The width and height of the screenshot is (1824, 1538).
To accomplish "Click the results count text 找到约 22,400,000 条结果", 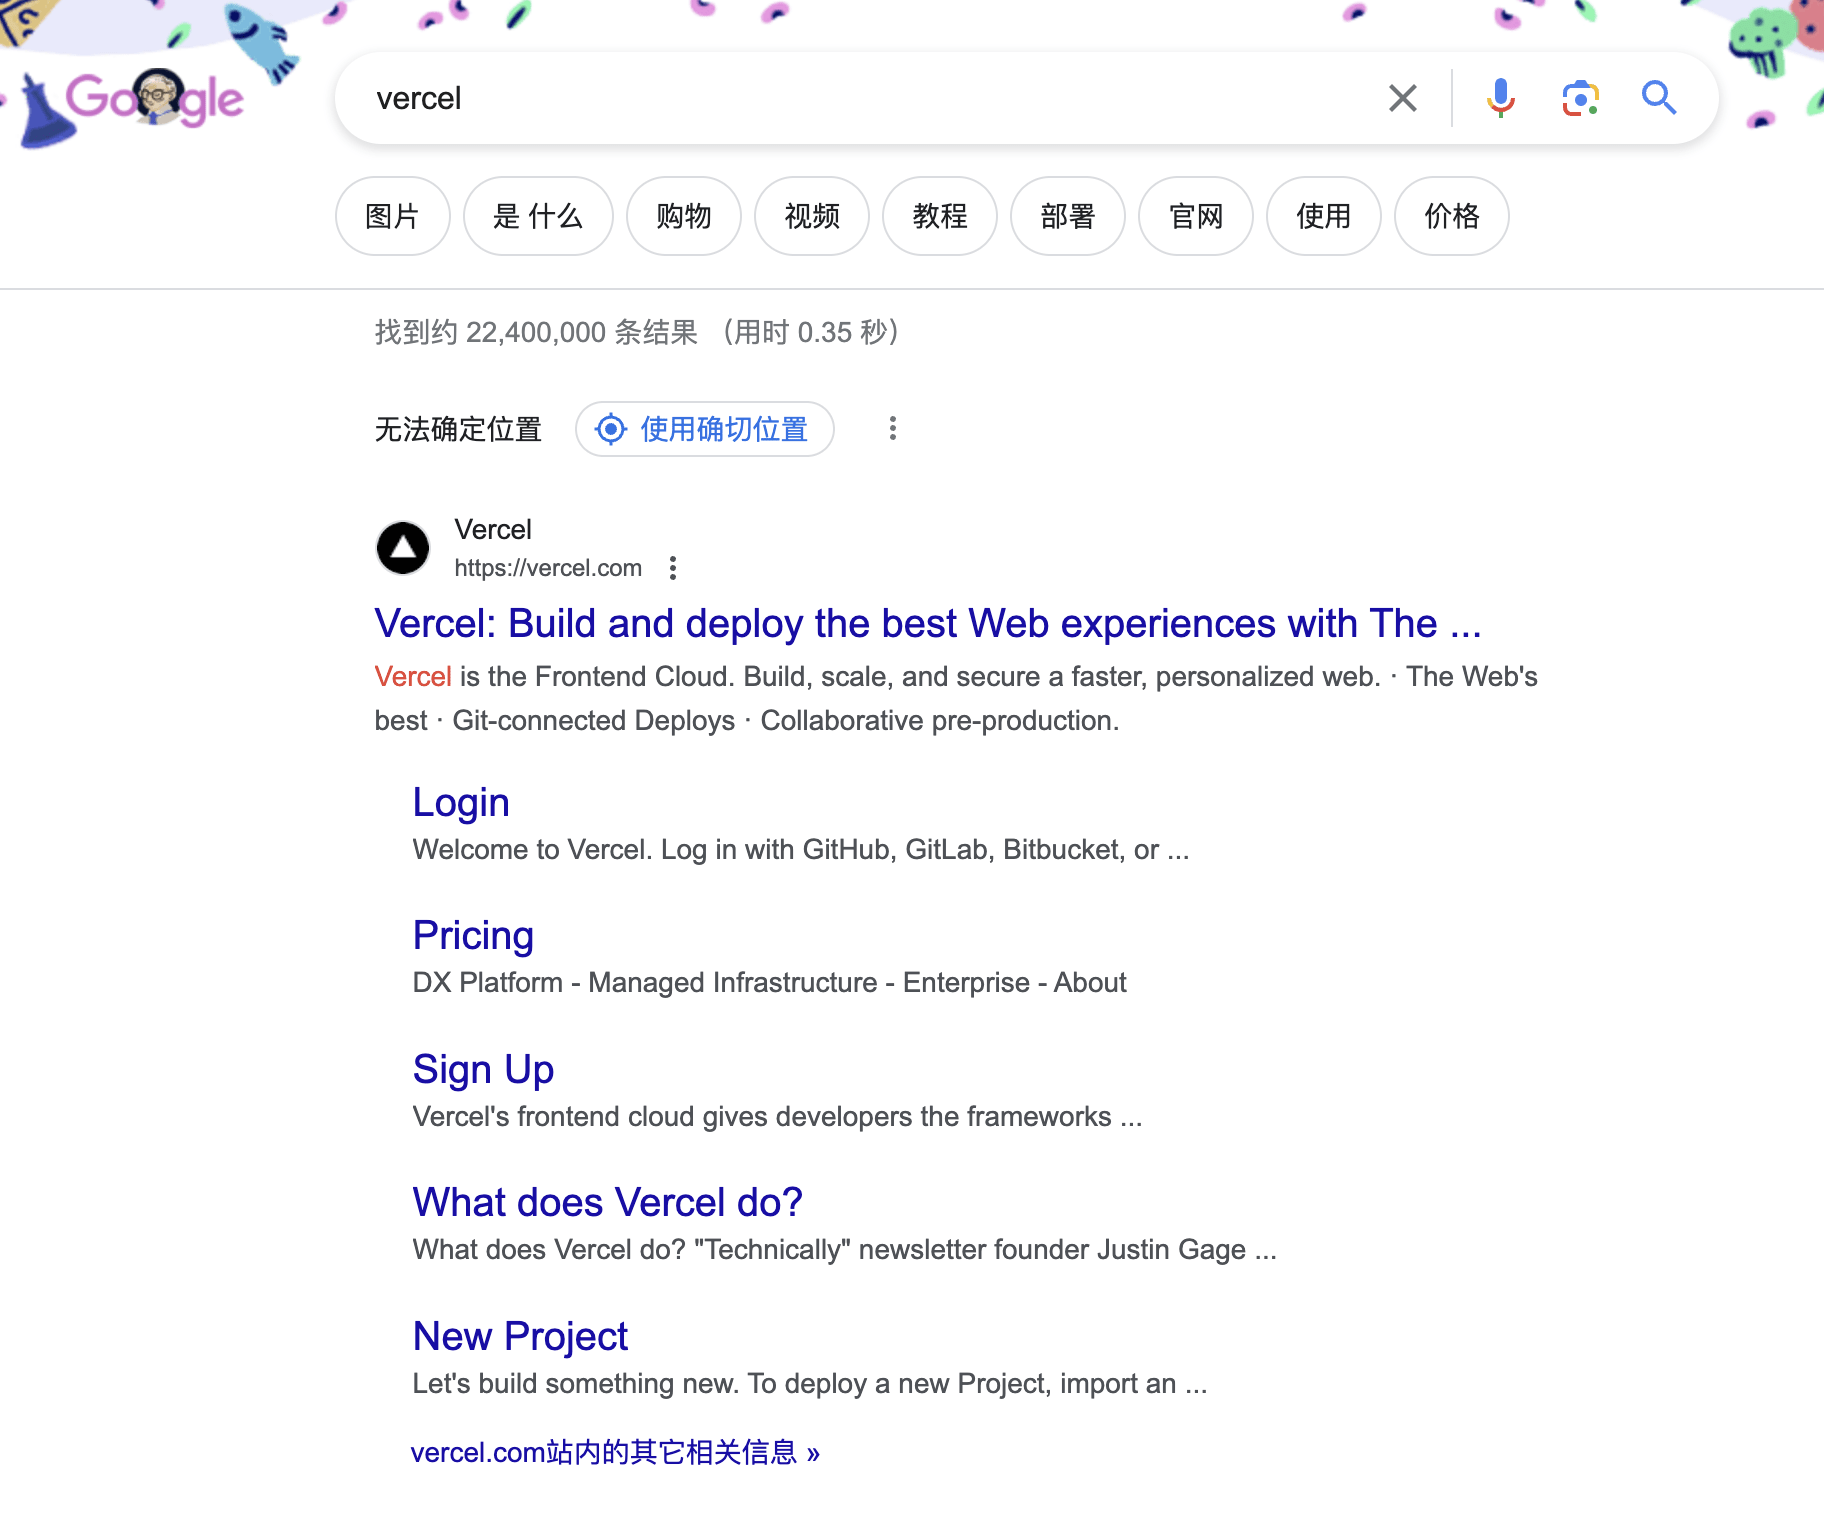I will click(x=536, y=332).
